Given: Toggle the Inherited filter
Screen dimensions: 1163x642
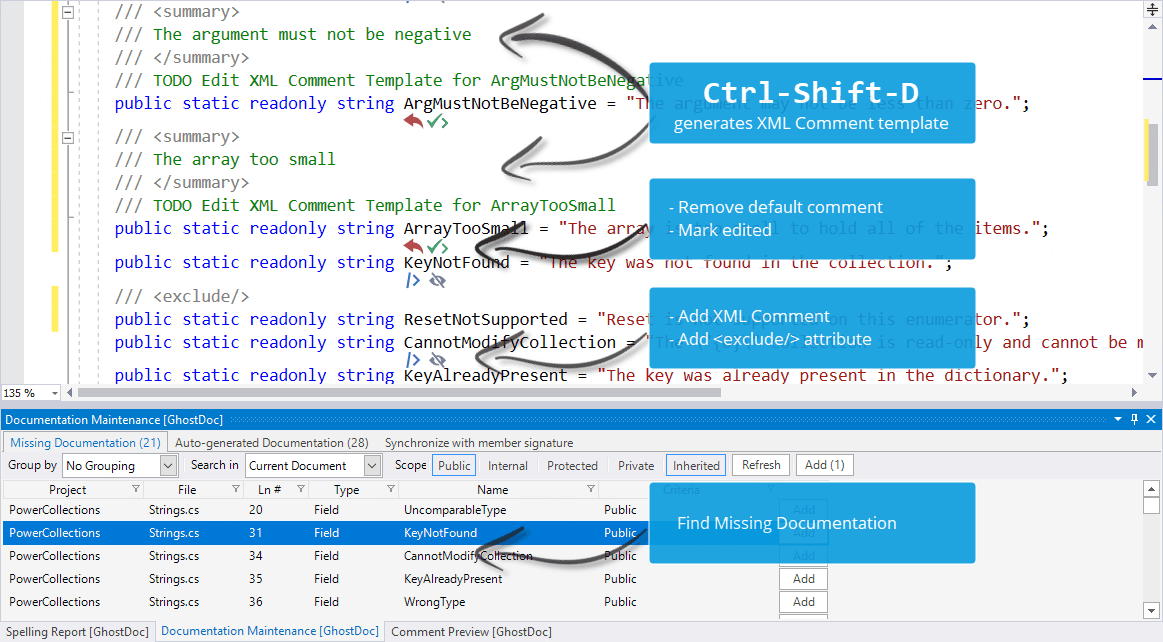Looking at the screenshot, I should tap(695, 465).
